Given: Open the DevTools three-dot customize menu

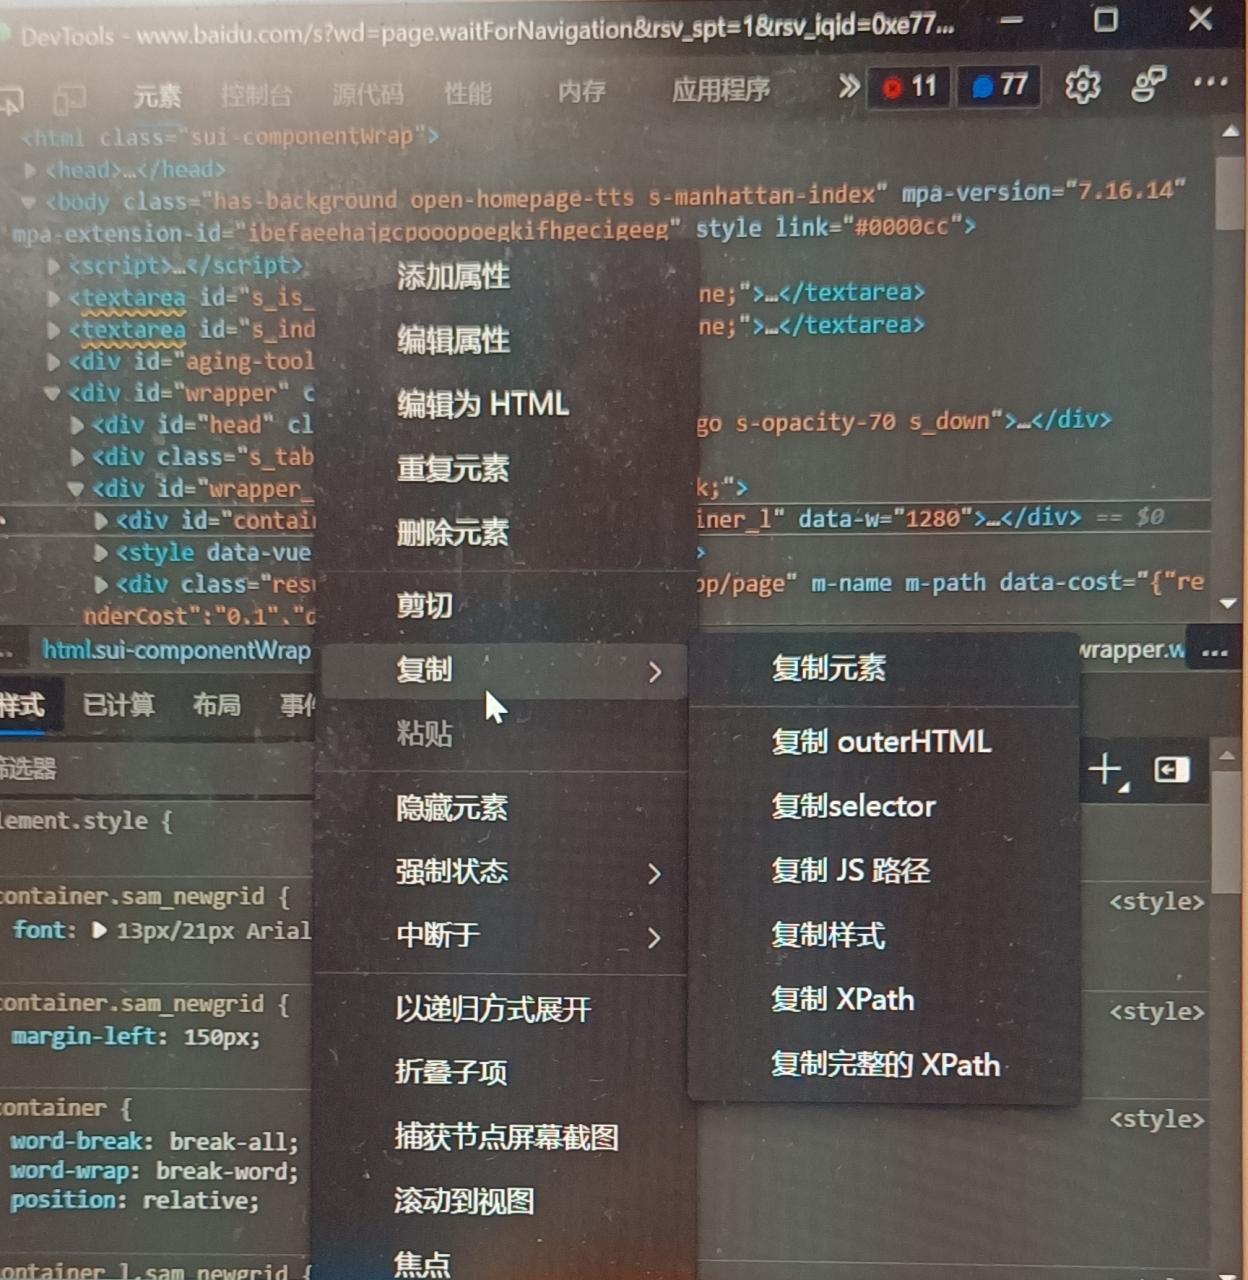Looking at the screenshot, I should (x=1211, y=82).
